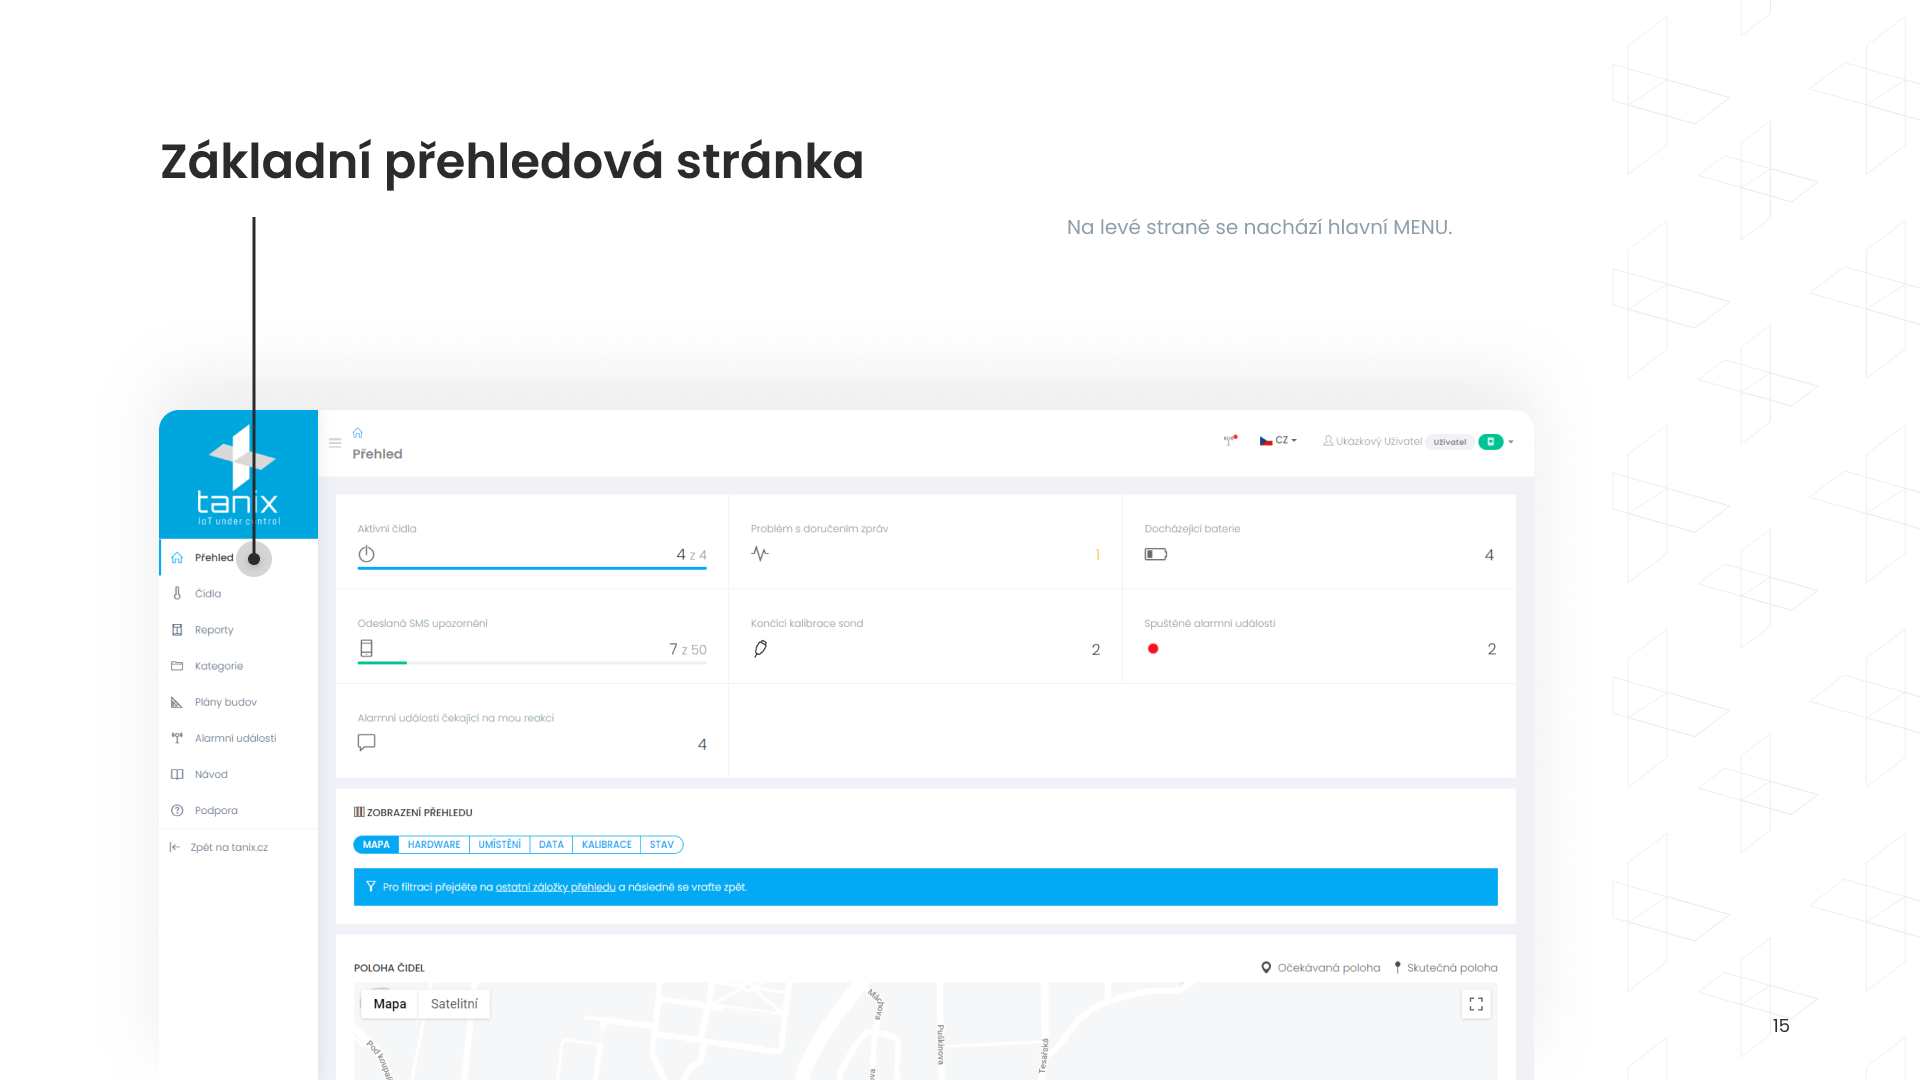Viewport: 1920px width, 1080px height.
Task: Open Čidla via the thermometer icon
Action: [177, 593]
